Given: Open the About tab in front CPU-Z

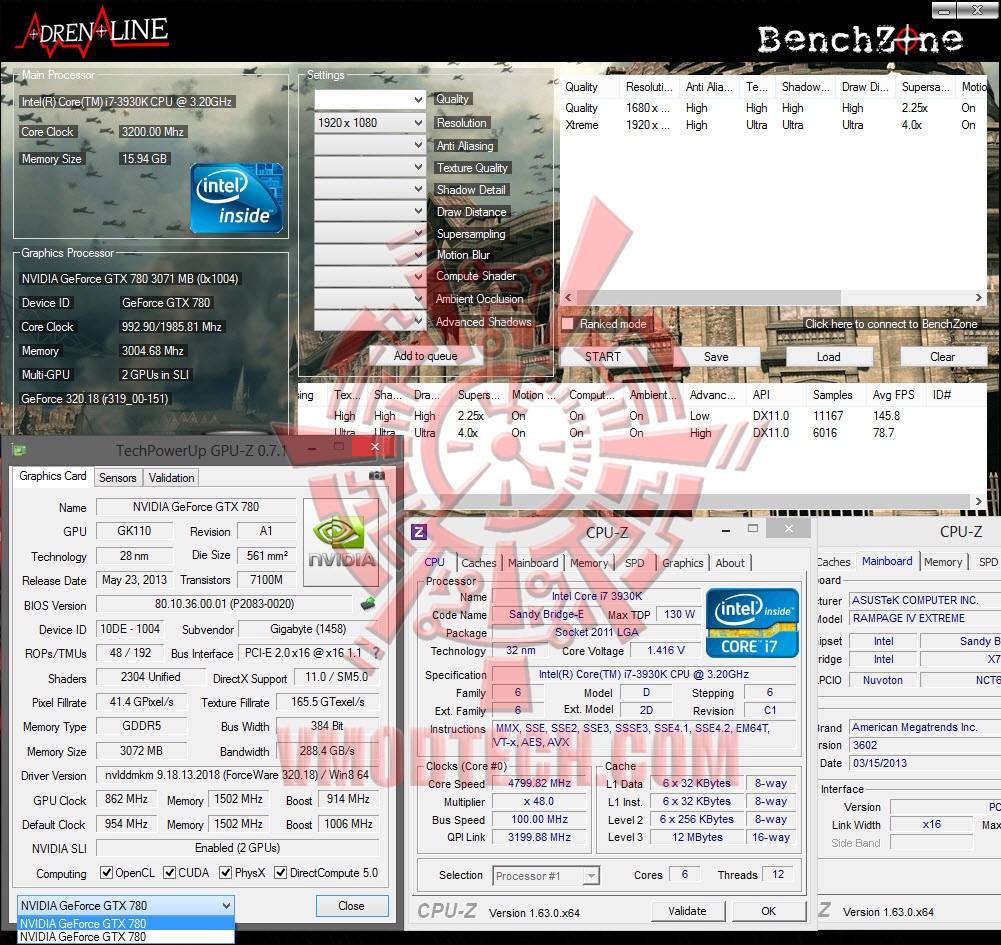Looking at the screenshot, I should (x=730, y=563).
